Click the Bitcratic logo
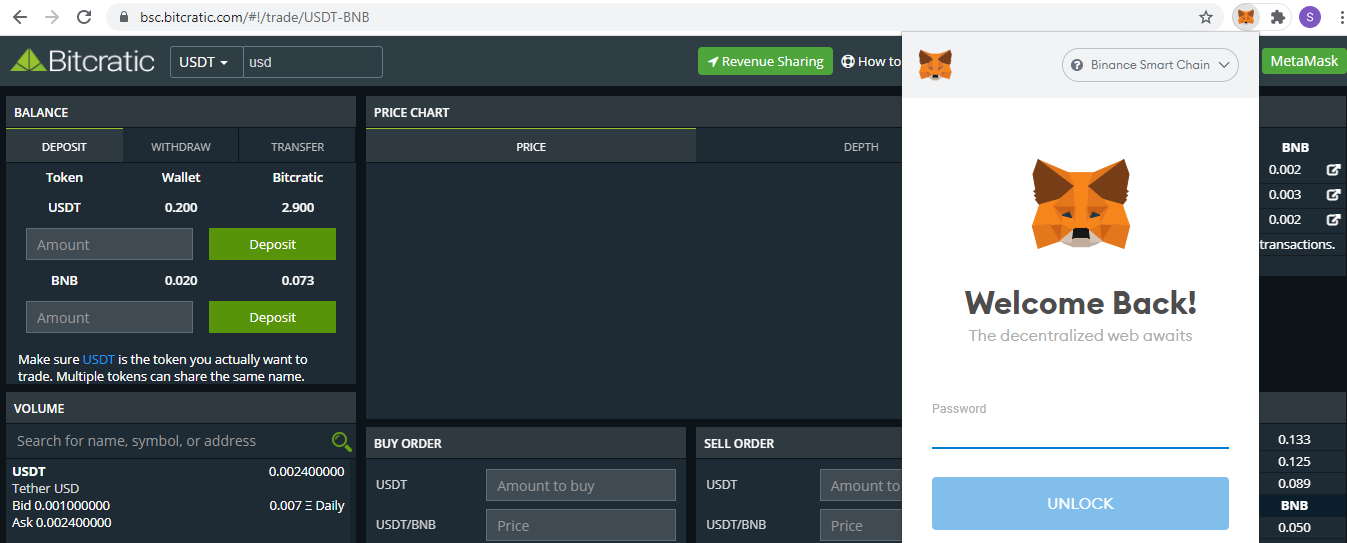Image resolution: width=1347 pixels, height=543 pixels. pyautogui.click(x=83, y=61)
